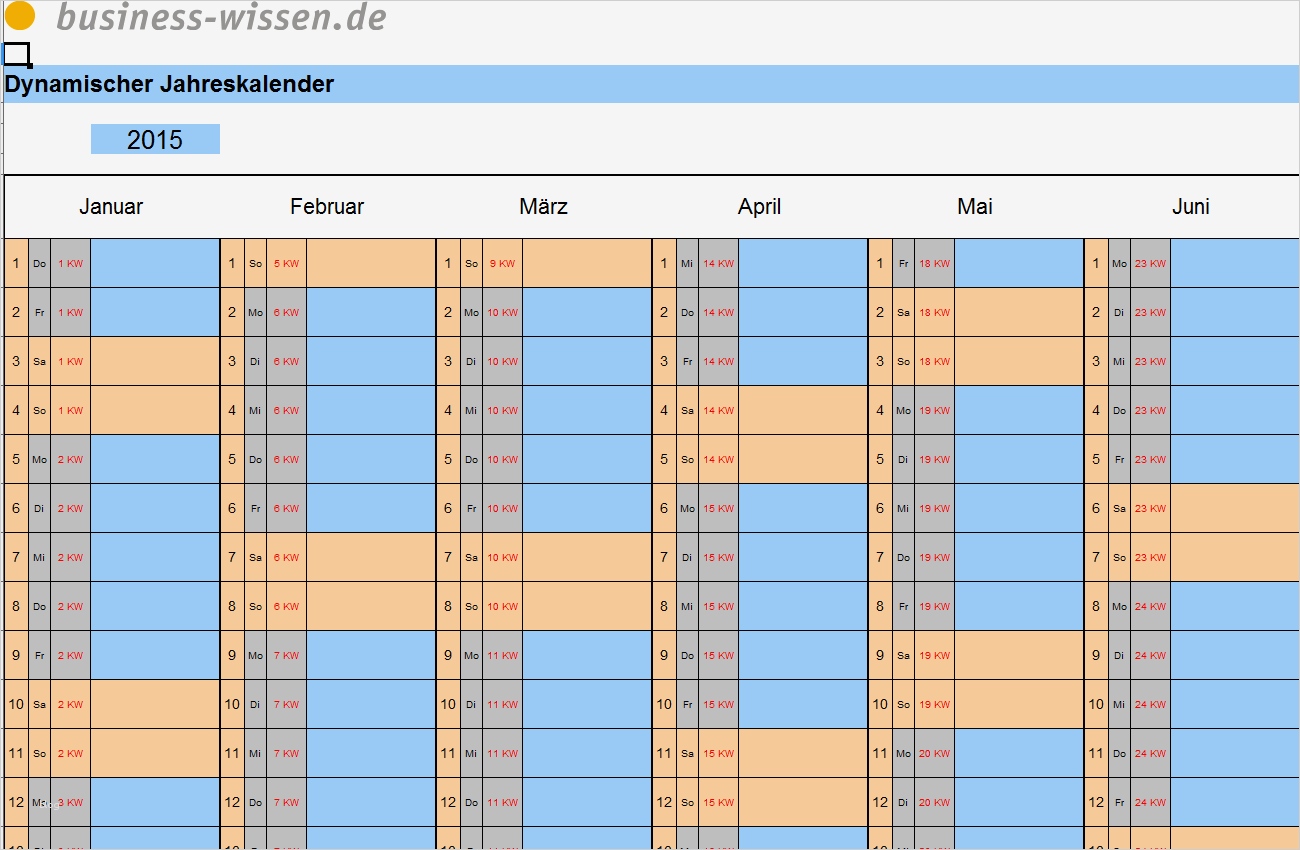
Task: Click the April month header
Action: point(759,206)
